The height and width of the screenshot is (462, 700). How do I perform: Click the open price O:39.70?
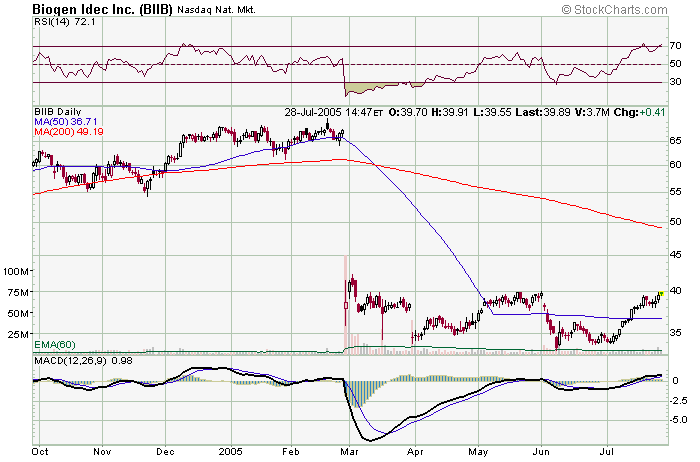(x=408, y=112)
